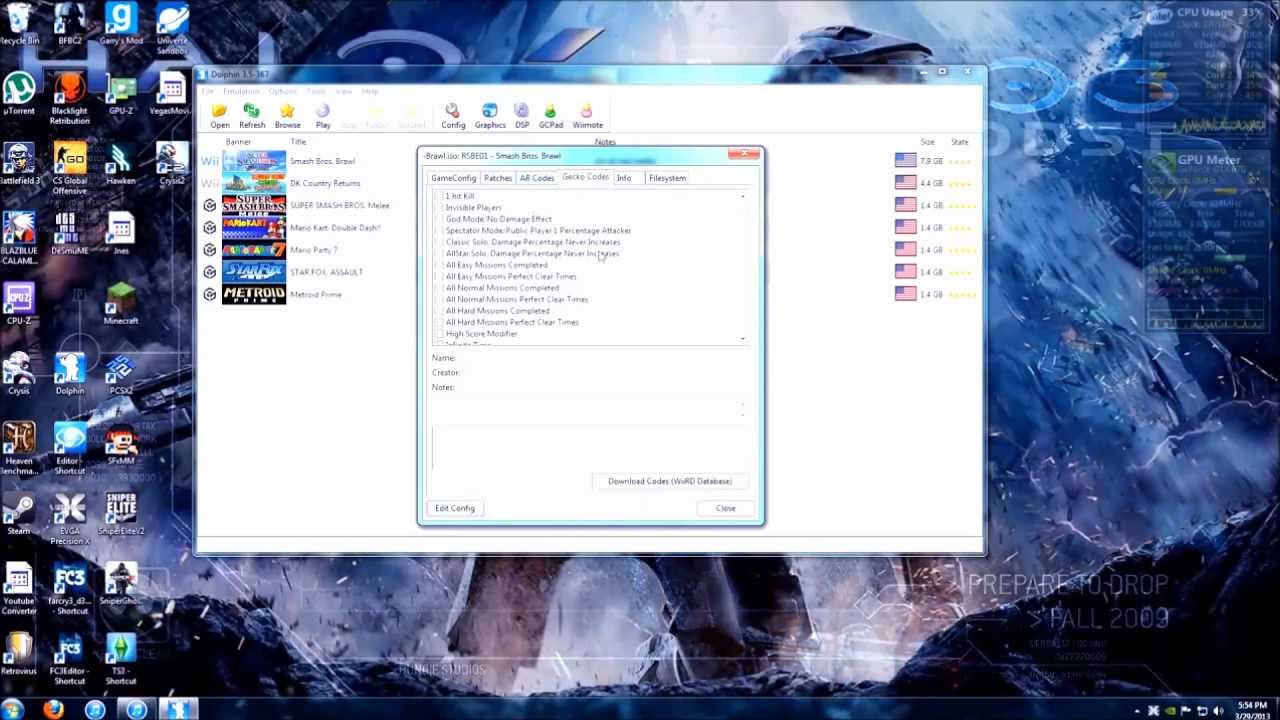Enable AllStar Solo Damage Percentage Never Increases

(x=438, y=253)
